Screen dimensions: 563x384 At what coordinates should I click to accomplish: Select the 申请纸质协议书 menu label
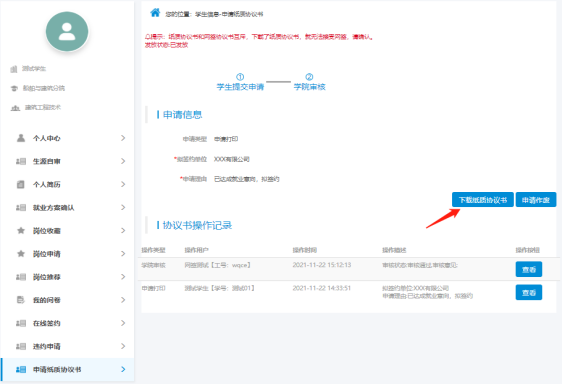pyautogui.click(x=57, y=369)
